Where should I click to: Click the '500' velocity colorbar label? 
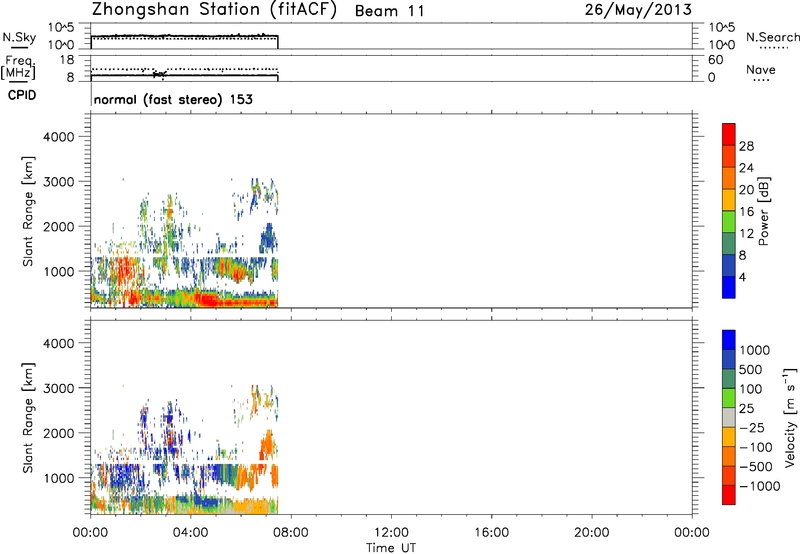[x=751, y=369]
